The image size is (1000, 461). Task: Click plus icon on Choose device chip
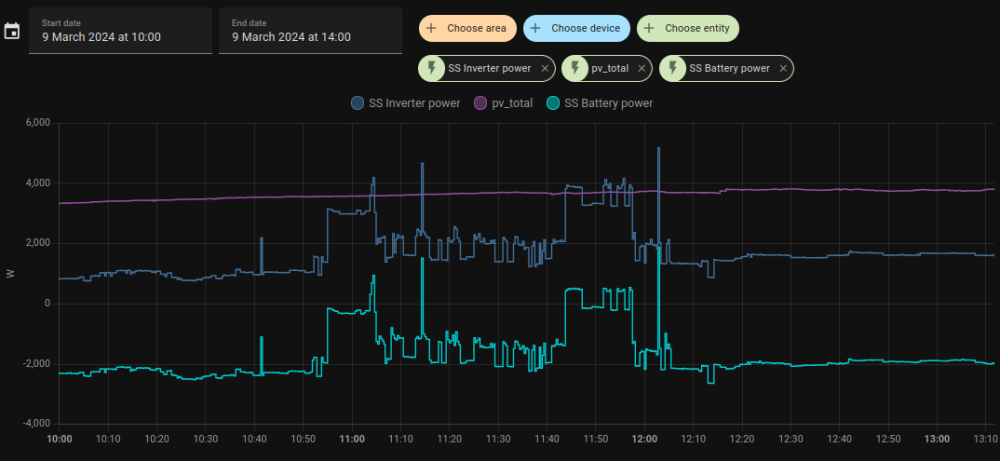536,28
